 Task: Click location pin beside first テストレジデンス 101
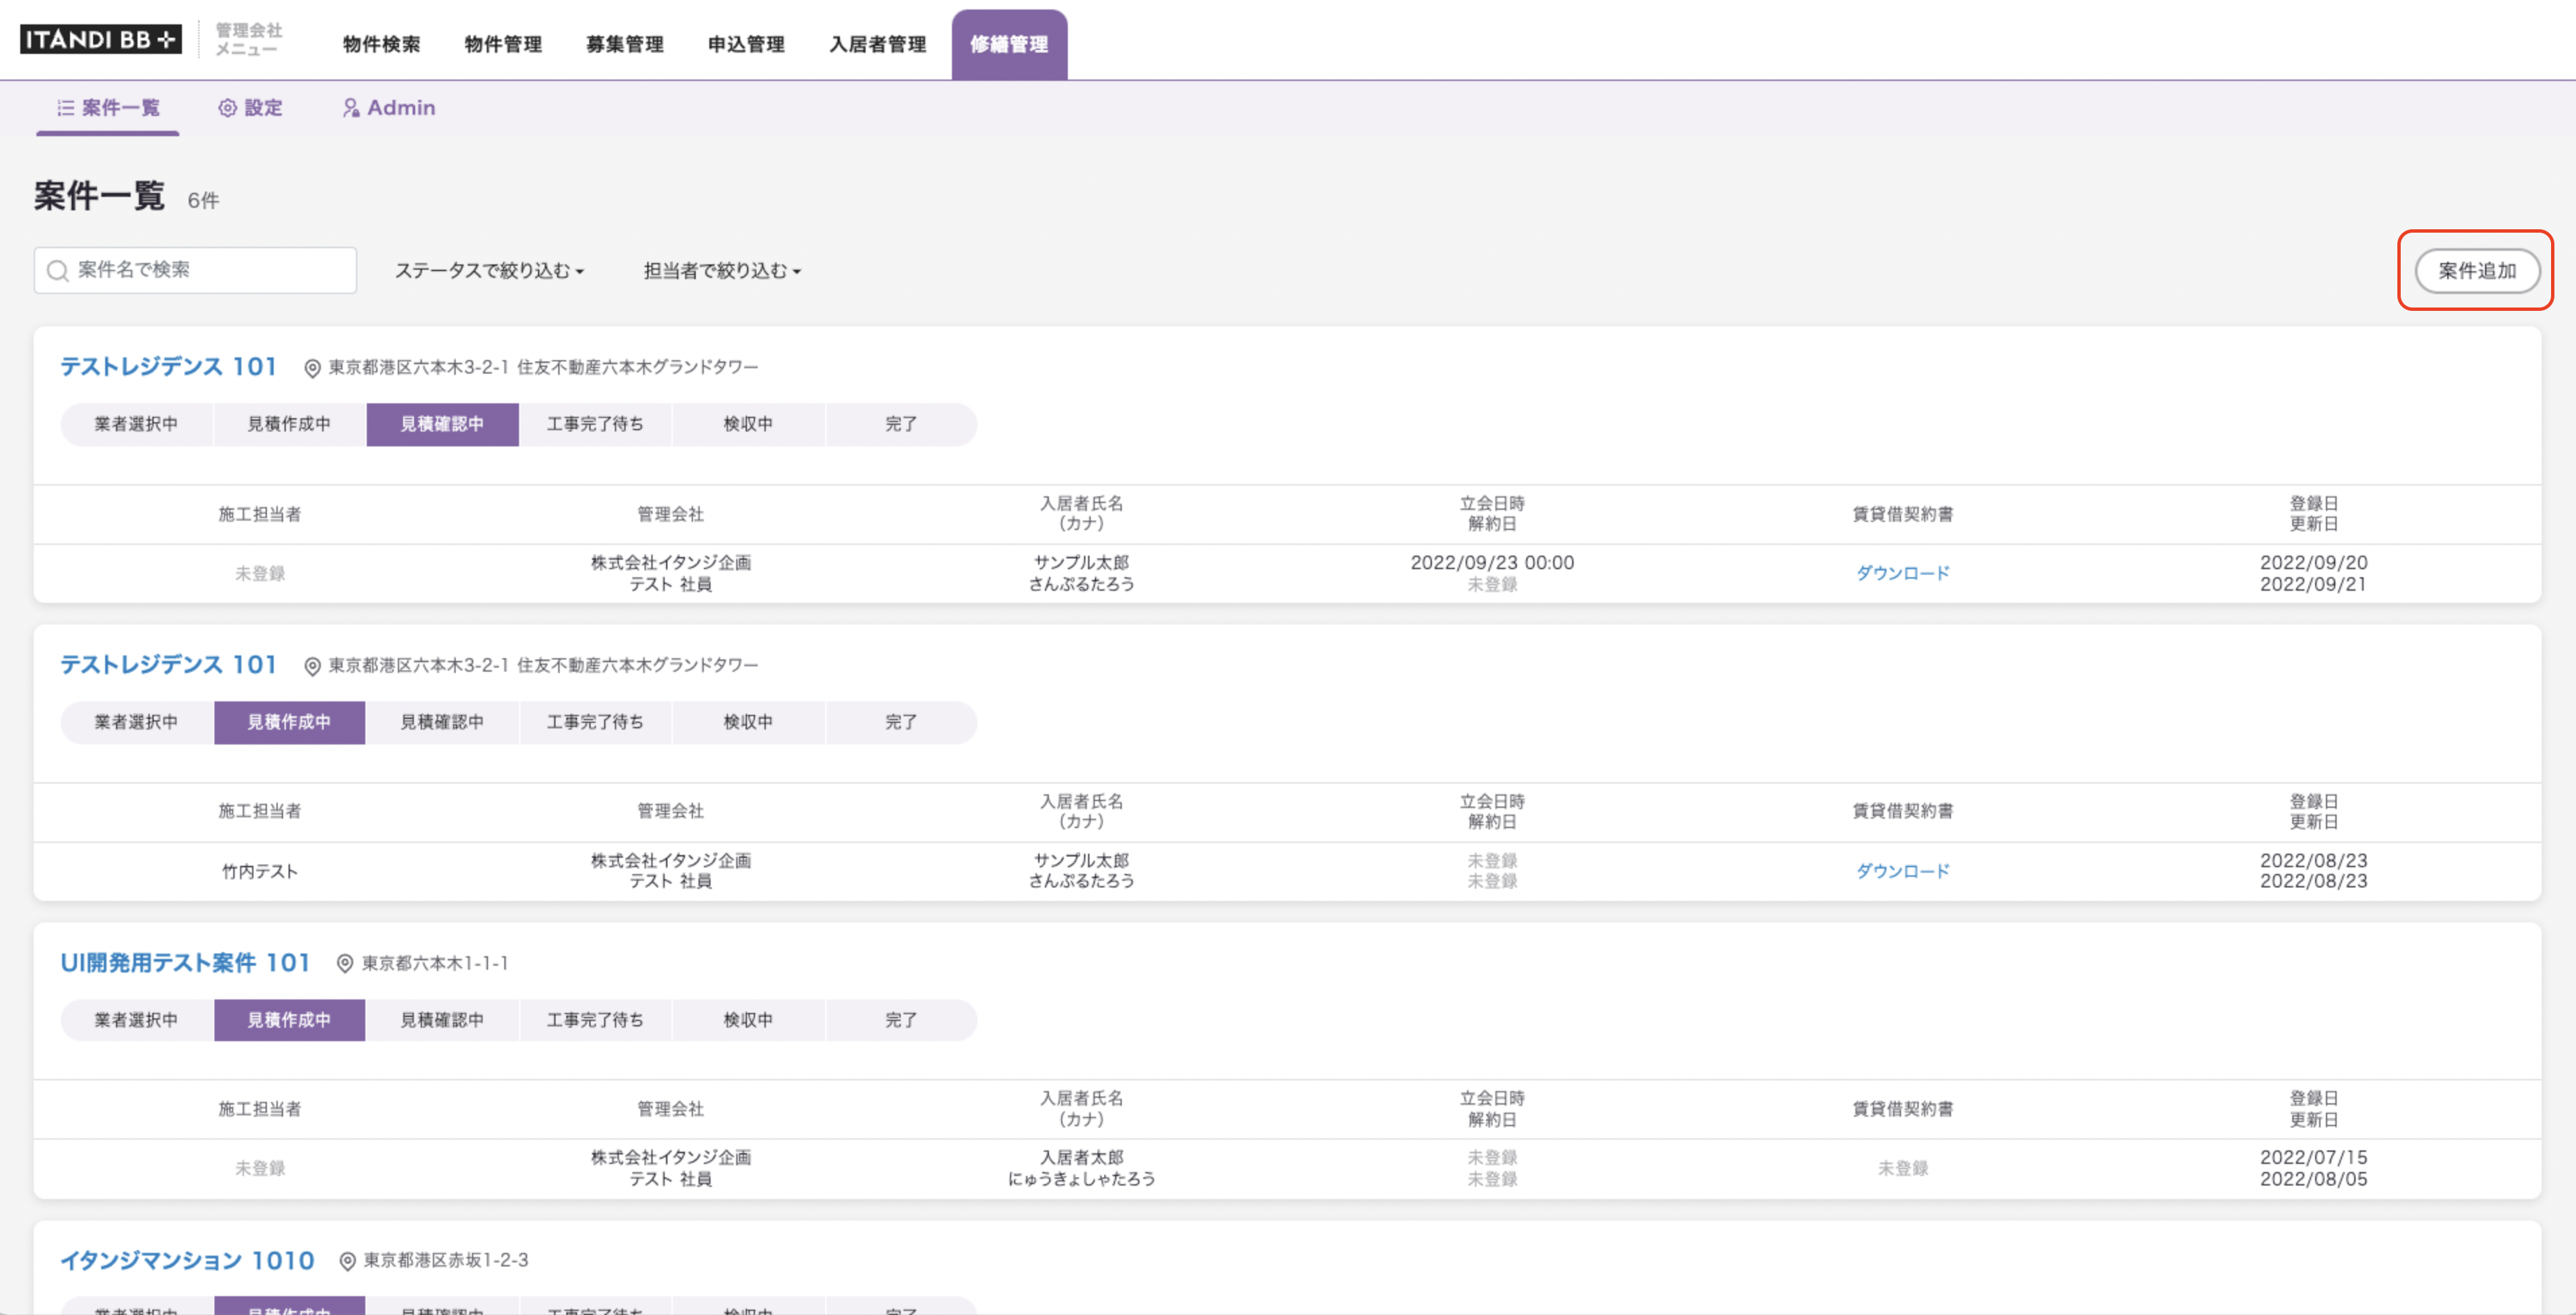(312, 368)
